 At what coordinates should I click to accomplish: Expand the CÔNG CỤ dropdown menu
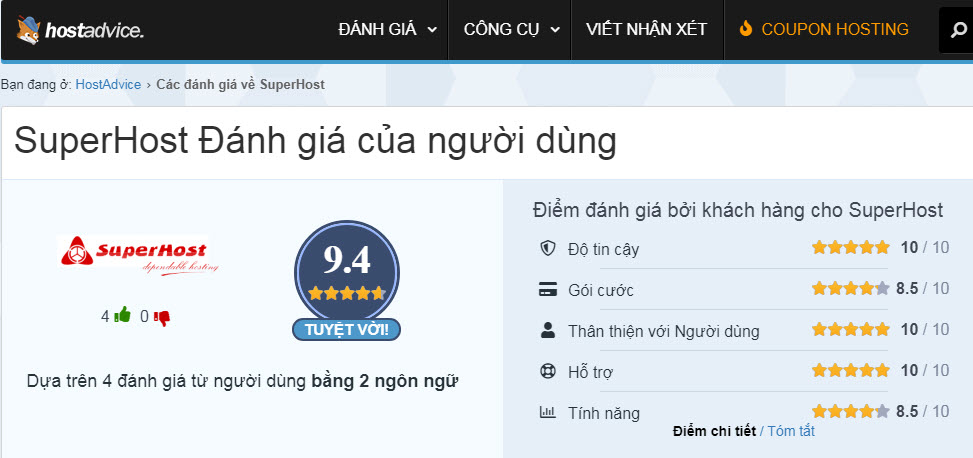pyautogui.click(x=511, y=29)
